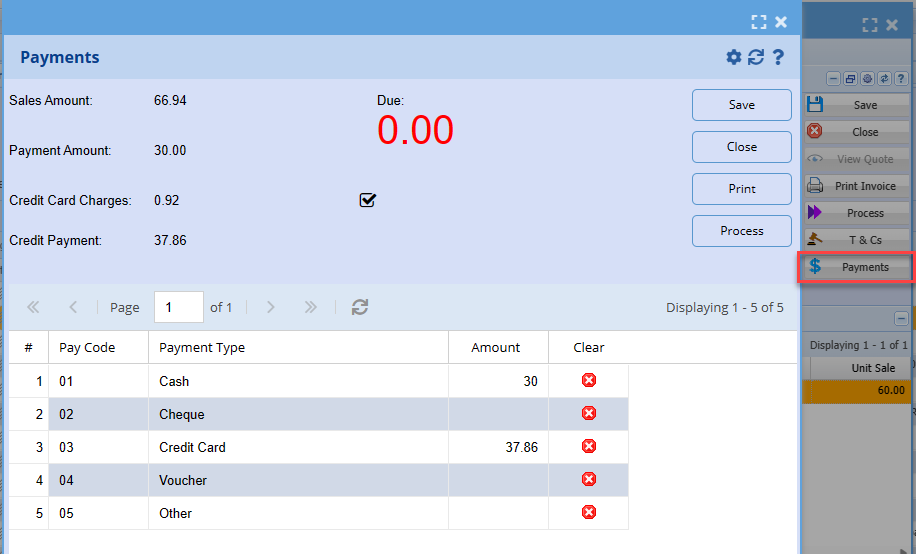Expand the Payments dialog to full screen
Screen dimensions: 916x554
tap(758, 21)
